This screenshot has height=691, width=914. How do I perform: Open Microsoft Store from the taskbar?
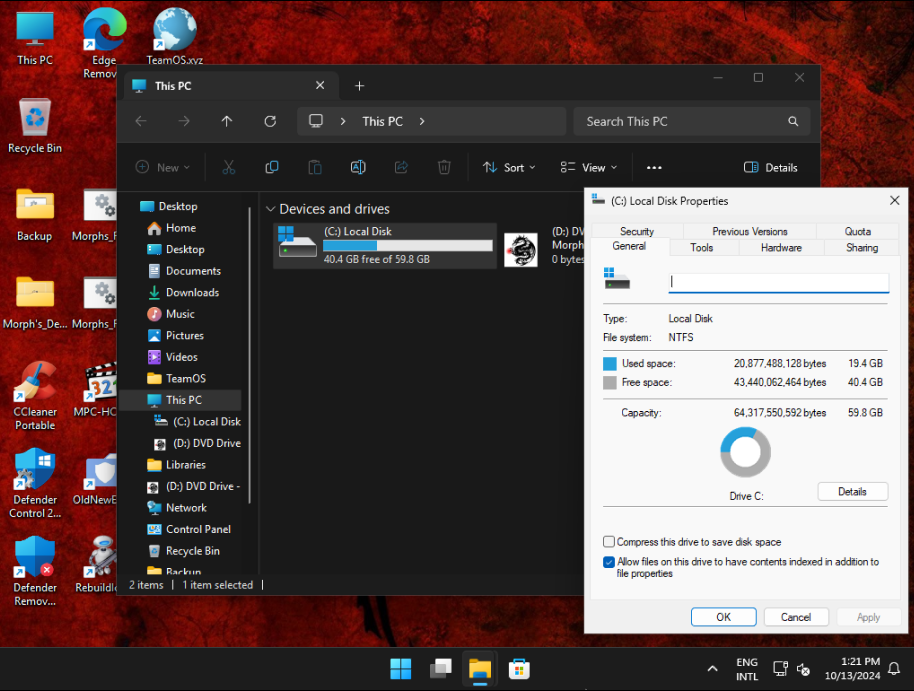519,668
